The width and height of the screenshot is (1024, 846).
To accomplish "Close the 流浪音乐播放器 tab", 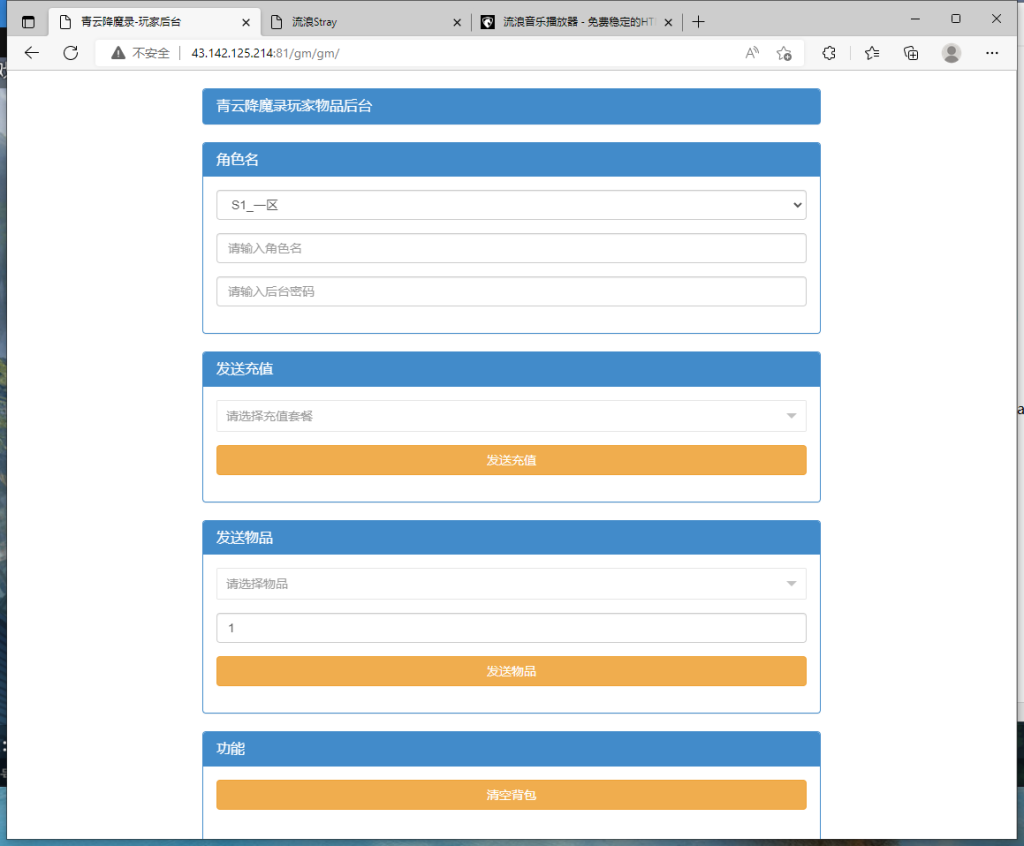I will tap(668, 22).
